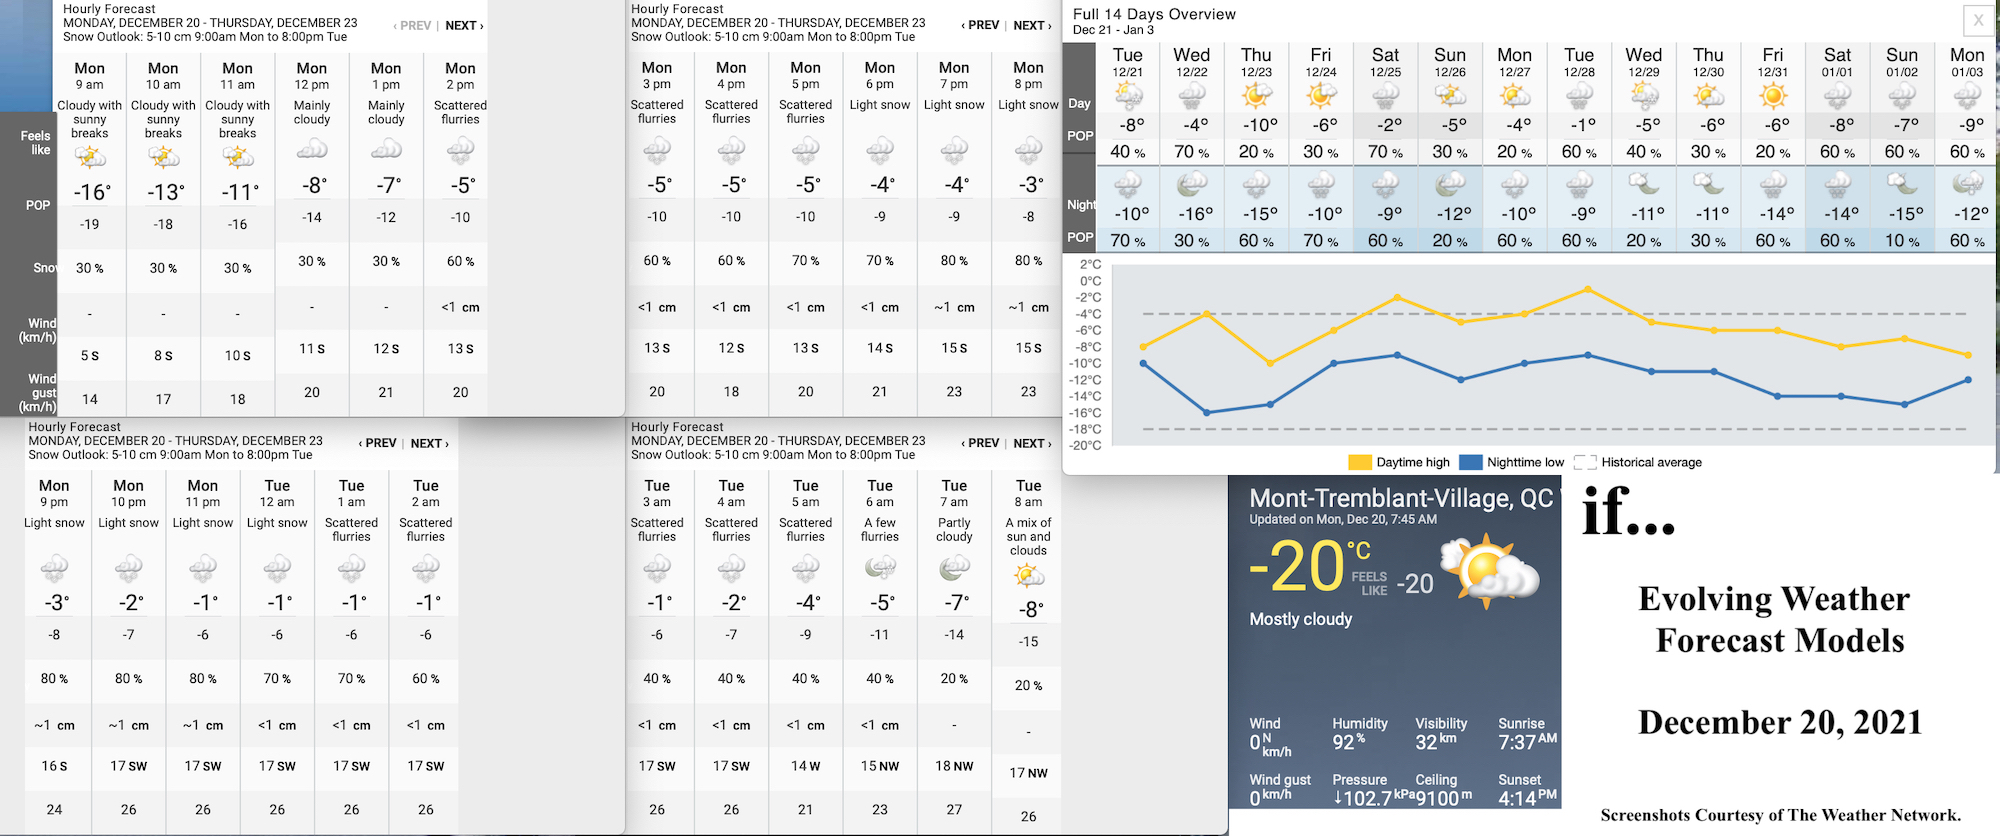Click the Mon 1 pm mainly cloudy icon
The image size is (2000, 836).
(x=386, y=151)
